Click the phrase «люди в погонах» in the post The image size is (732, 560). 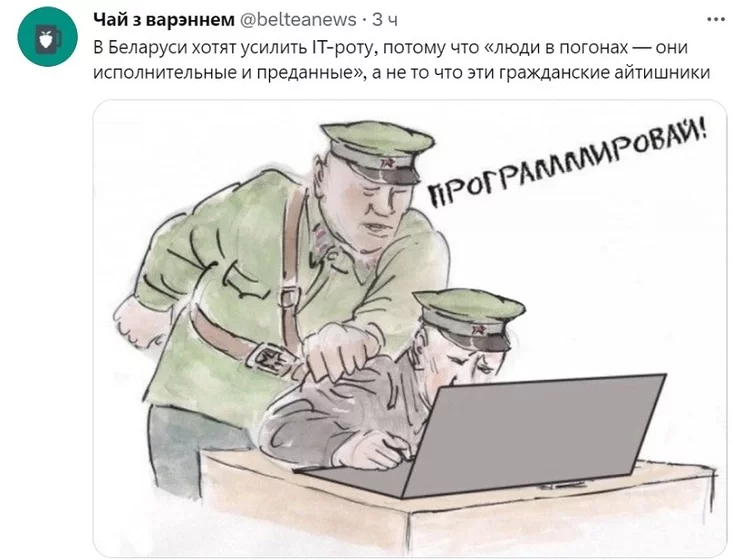tap(557, 47)
